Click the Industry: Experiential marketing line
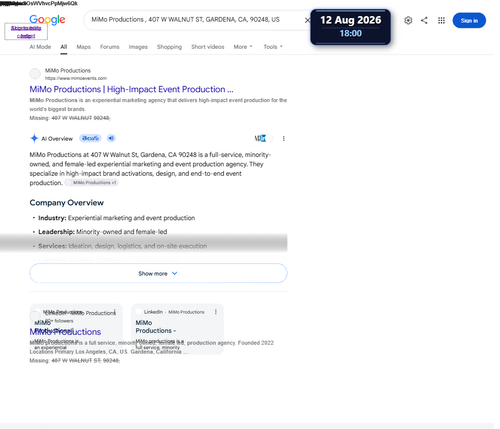Image resolution: width=500 pixels, height=429 pixels. click(x=116, y=218)
